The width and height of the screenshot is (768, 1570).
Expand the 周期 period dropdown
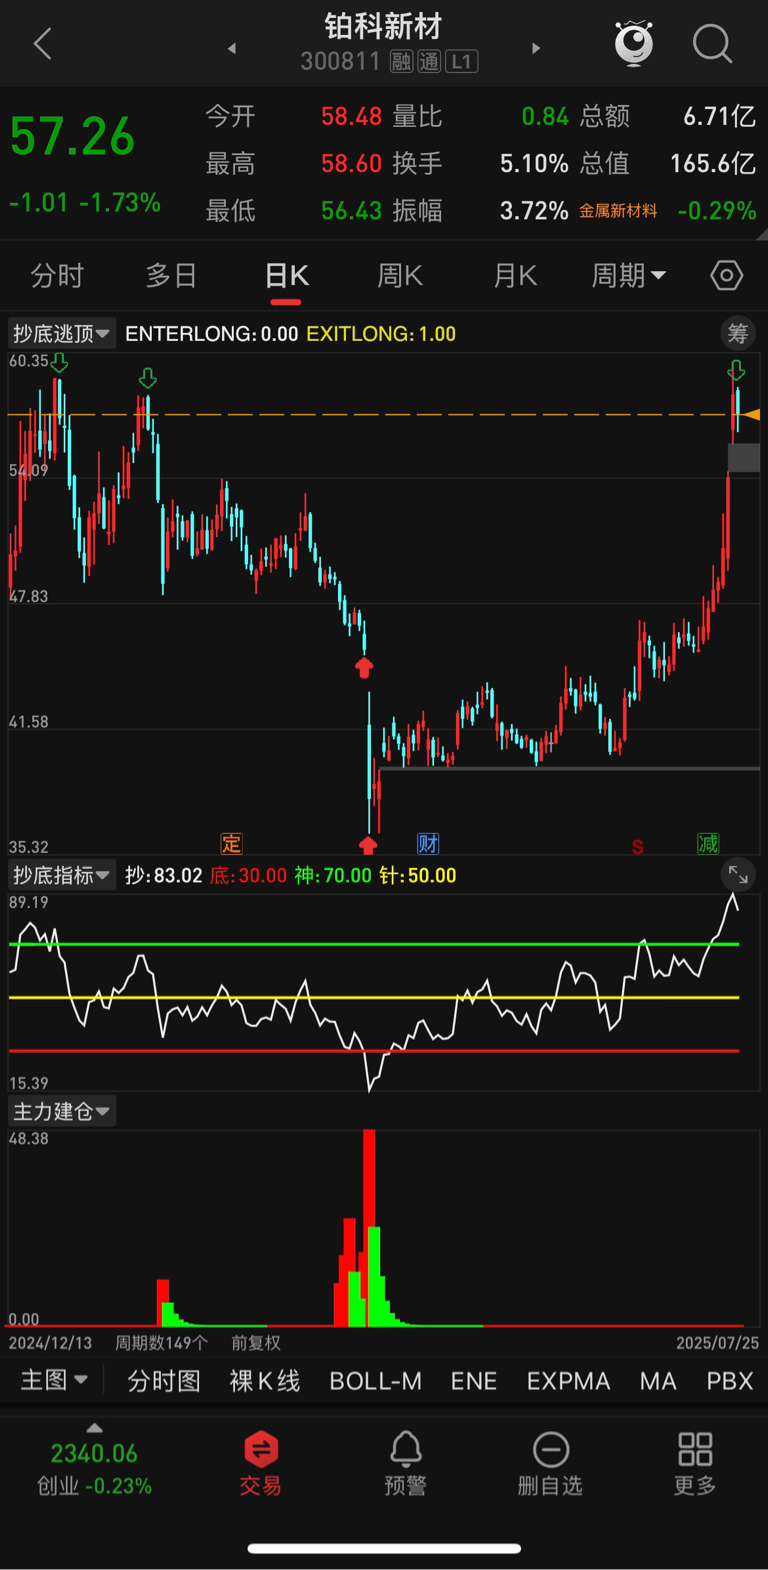point(629,275)
